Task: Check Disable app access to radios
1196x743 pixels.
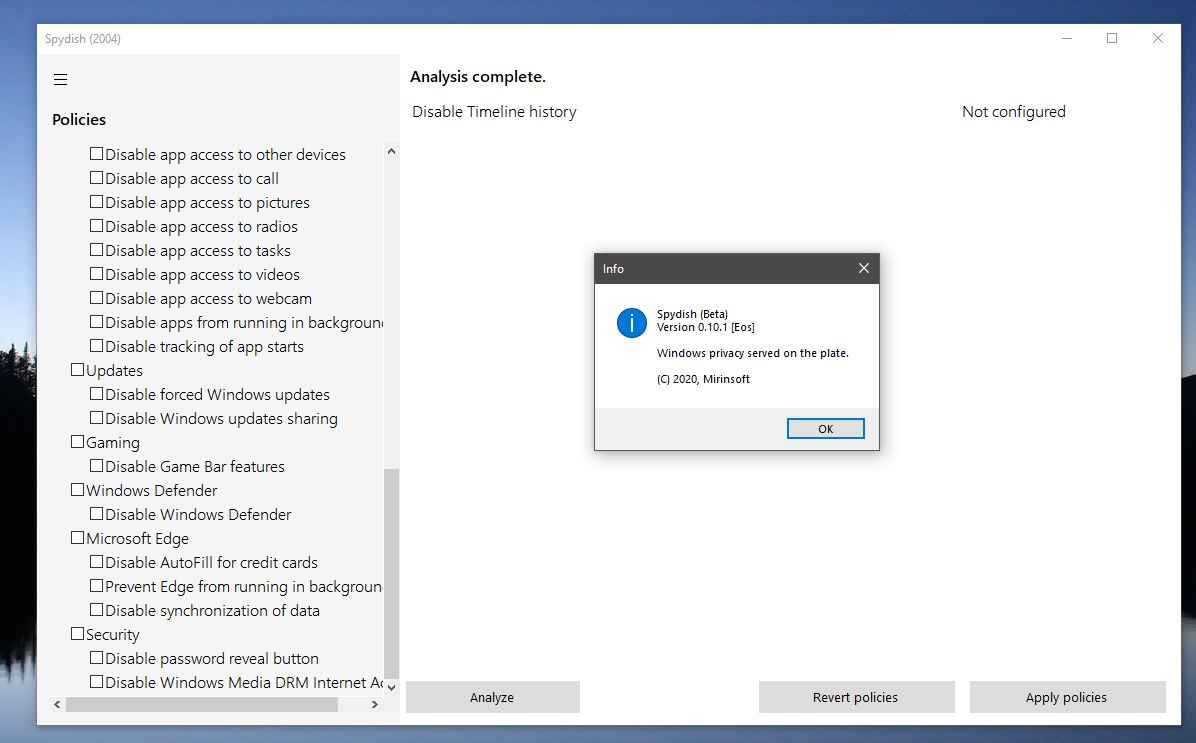Action: click(x=96, y=226)
